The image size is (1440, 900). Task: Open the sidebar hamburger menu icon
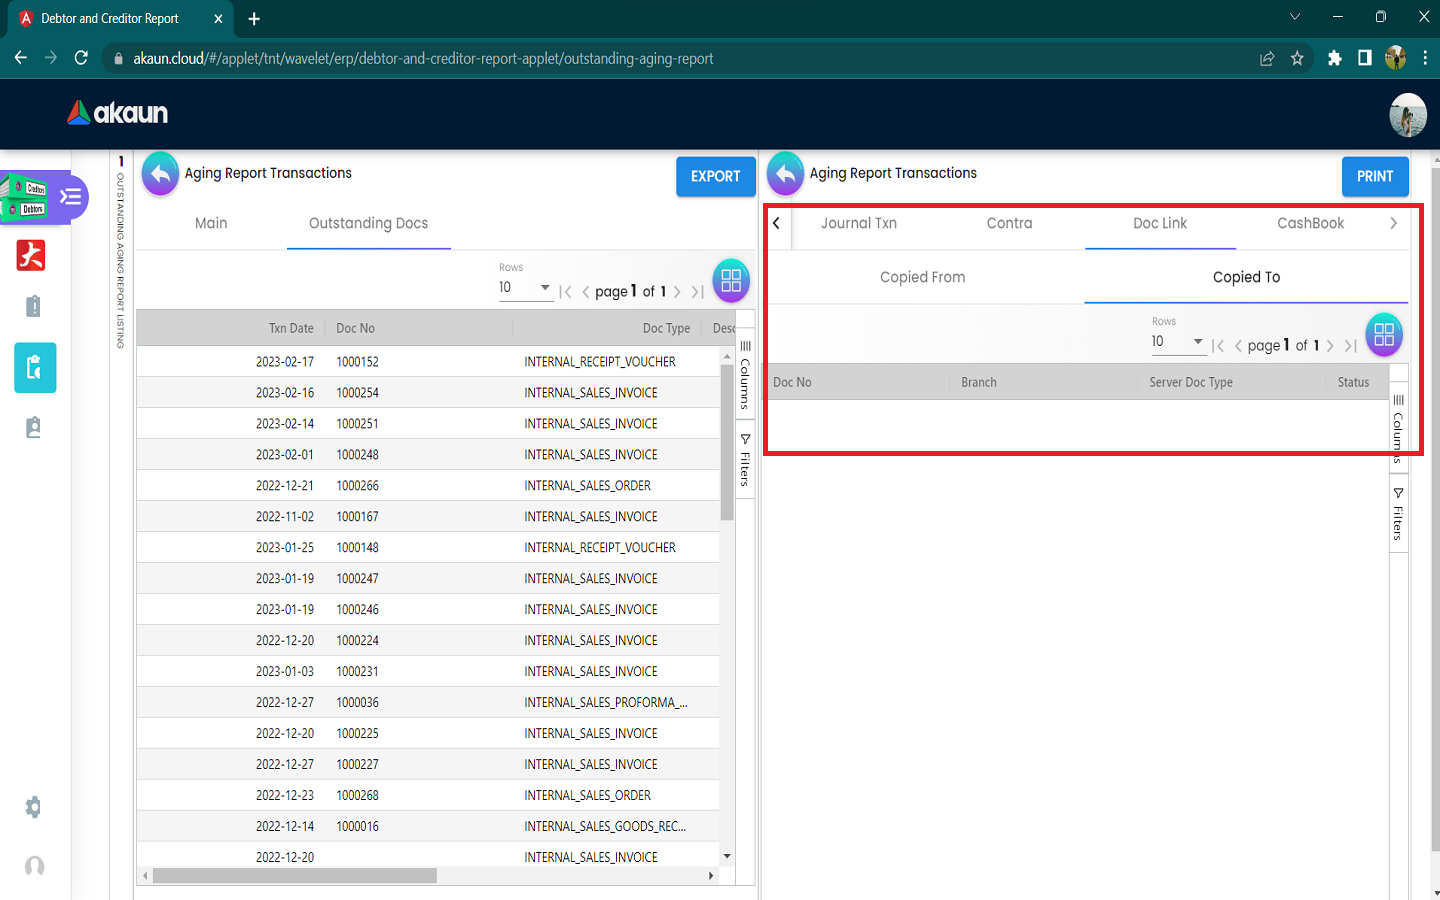[71, 196]
